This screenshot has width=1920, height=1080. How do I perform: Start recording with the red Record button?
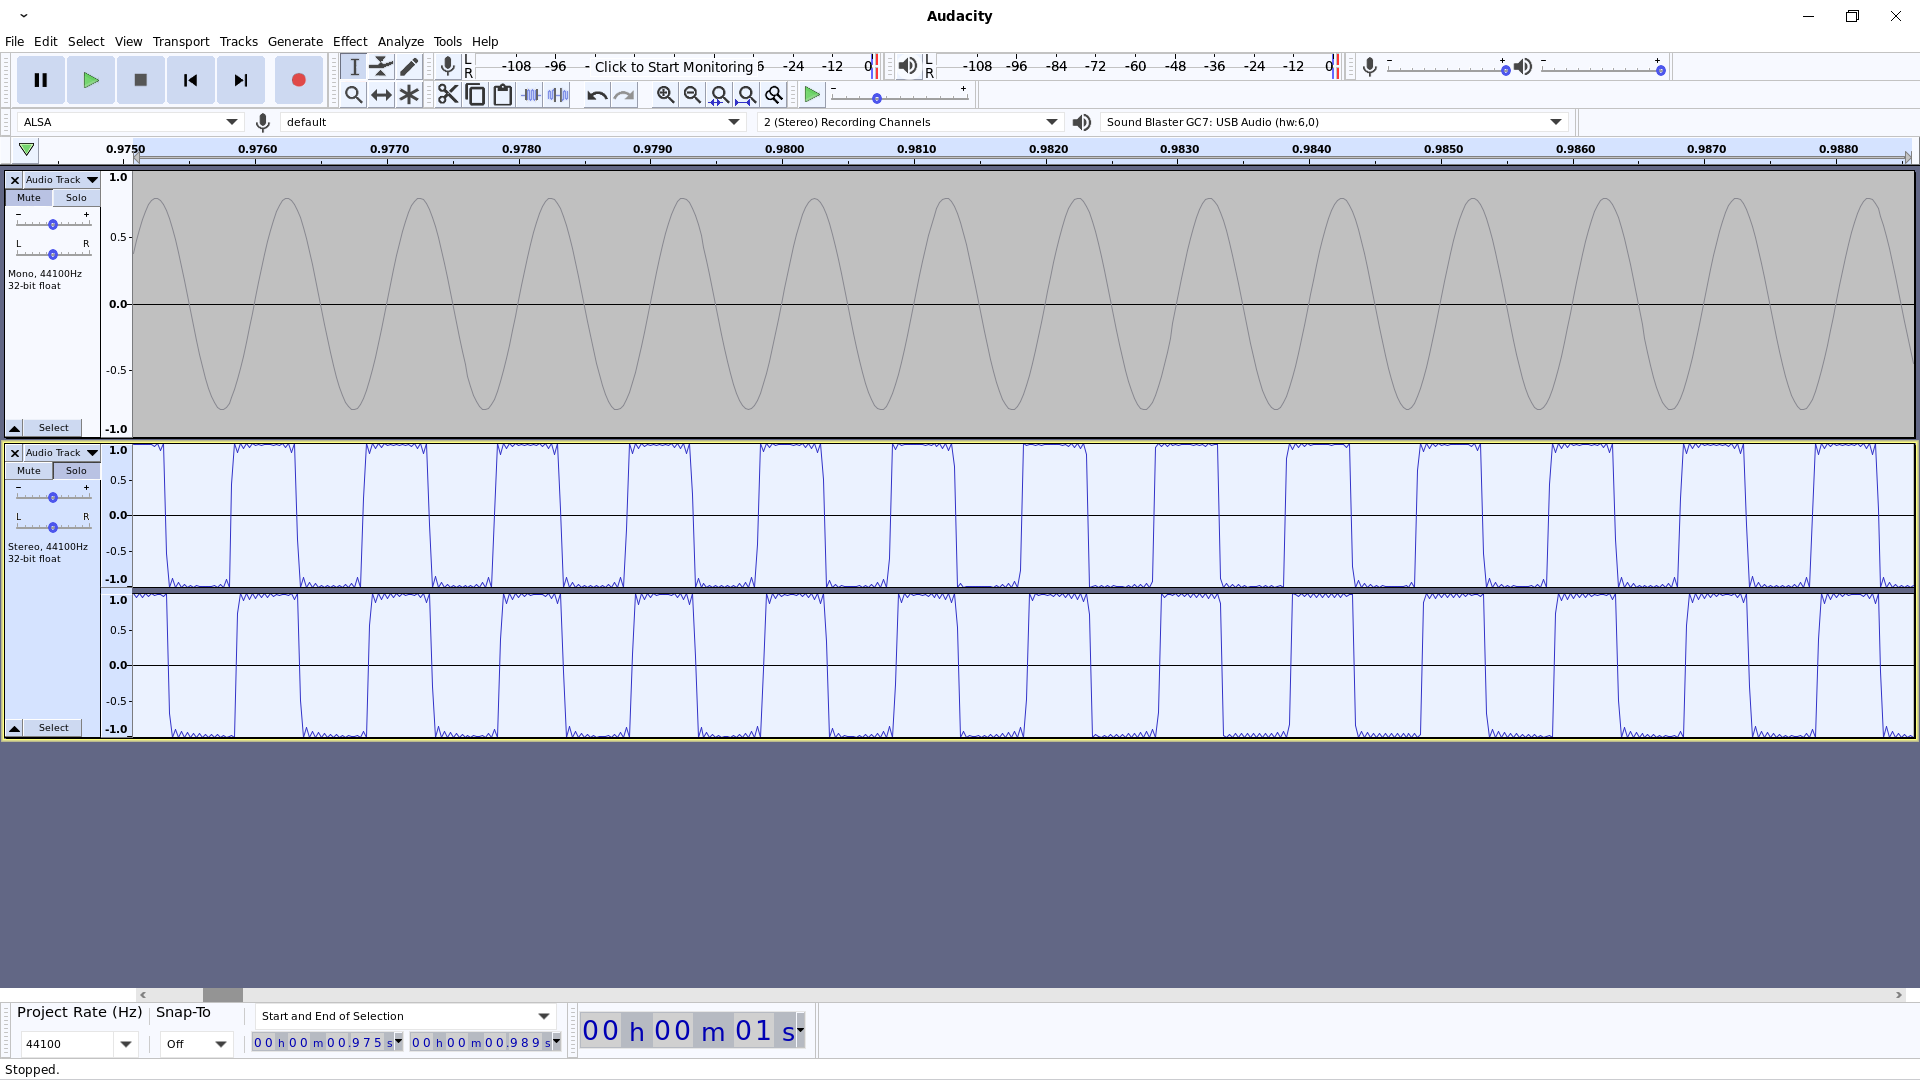(x=298, y=80)
